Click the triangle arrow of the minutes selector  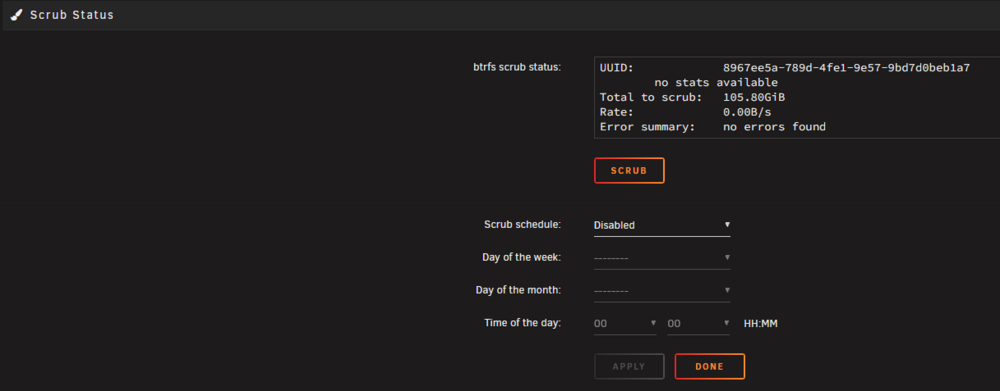[727, 323]
